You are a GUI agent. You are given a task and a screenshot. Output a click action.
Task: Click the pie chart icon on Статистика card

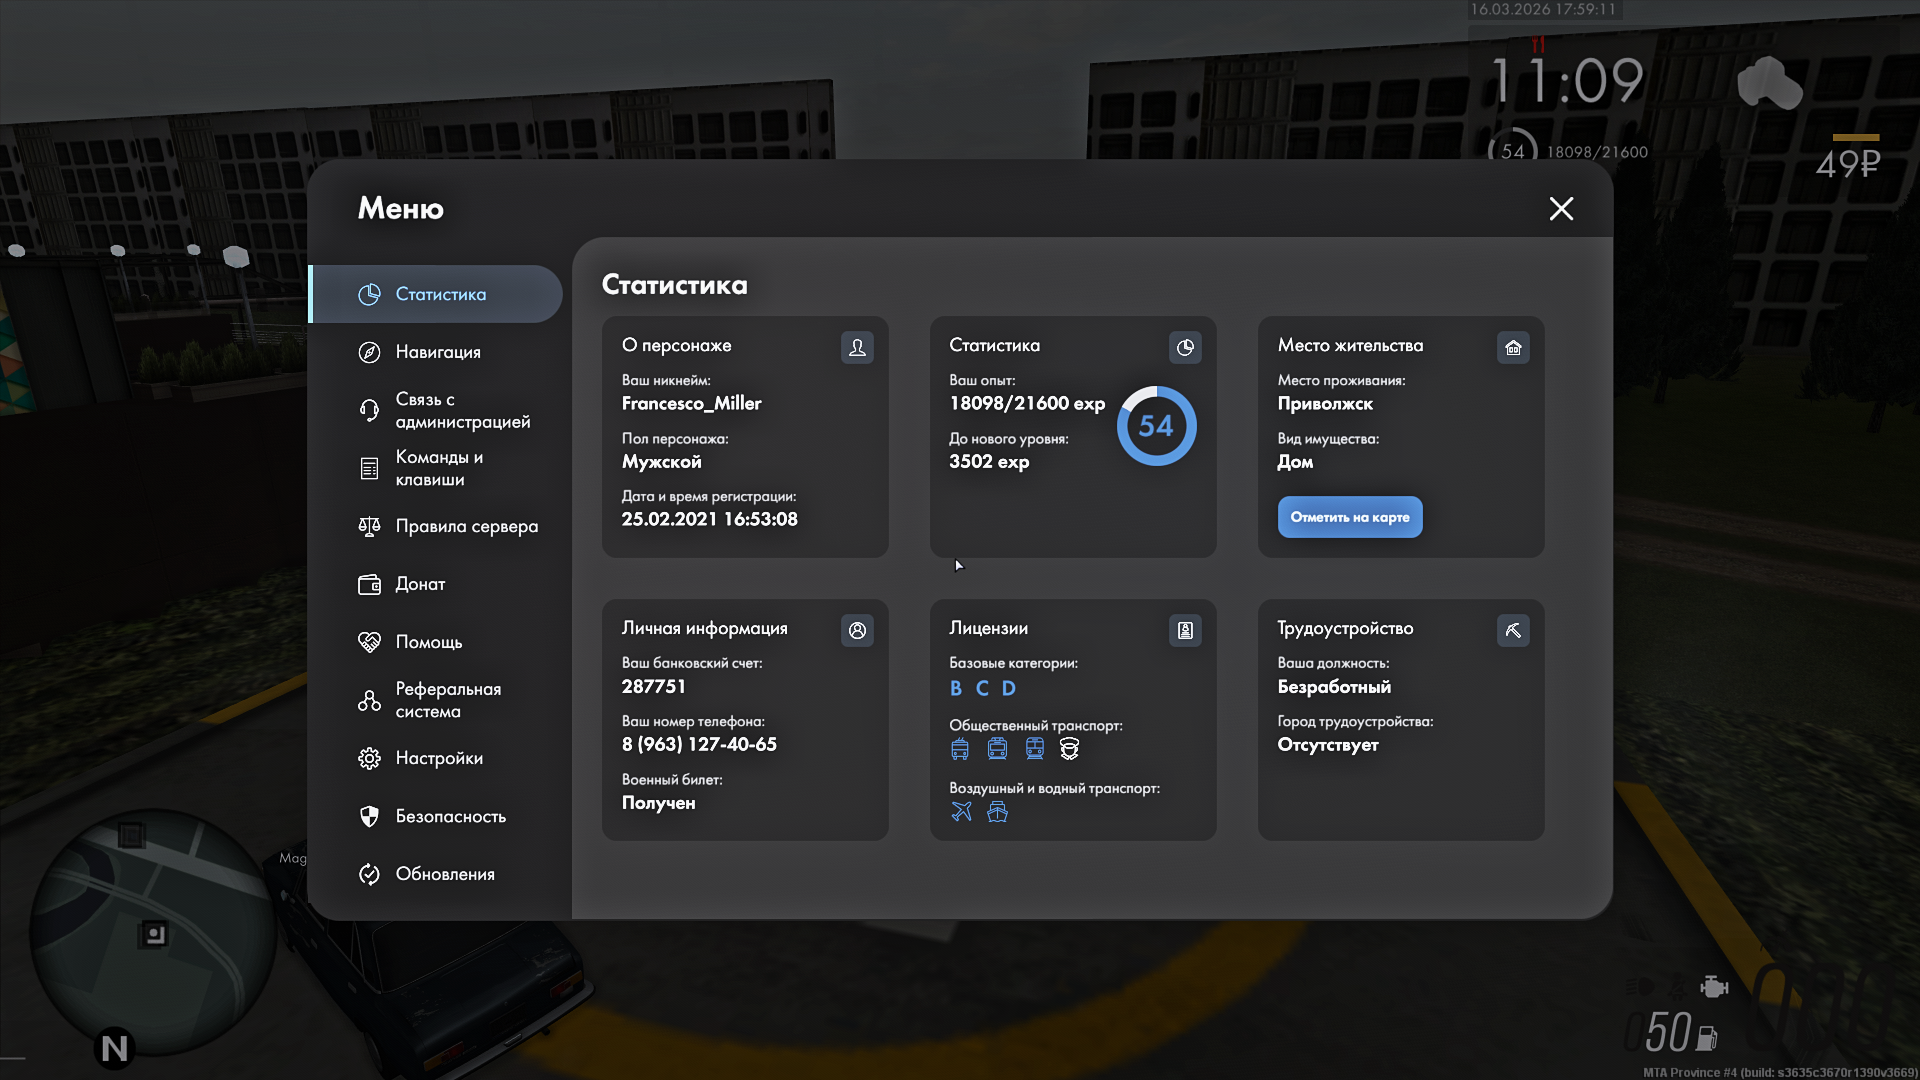pos(1185,347)
